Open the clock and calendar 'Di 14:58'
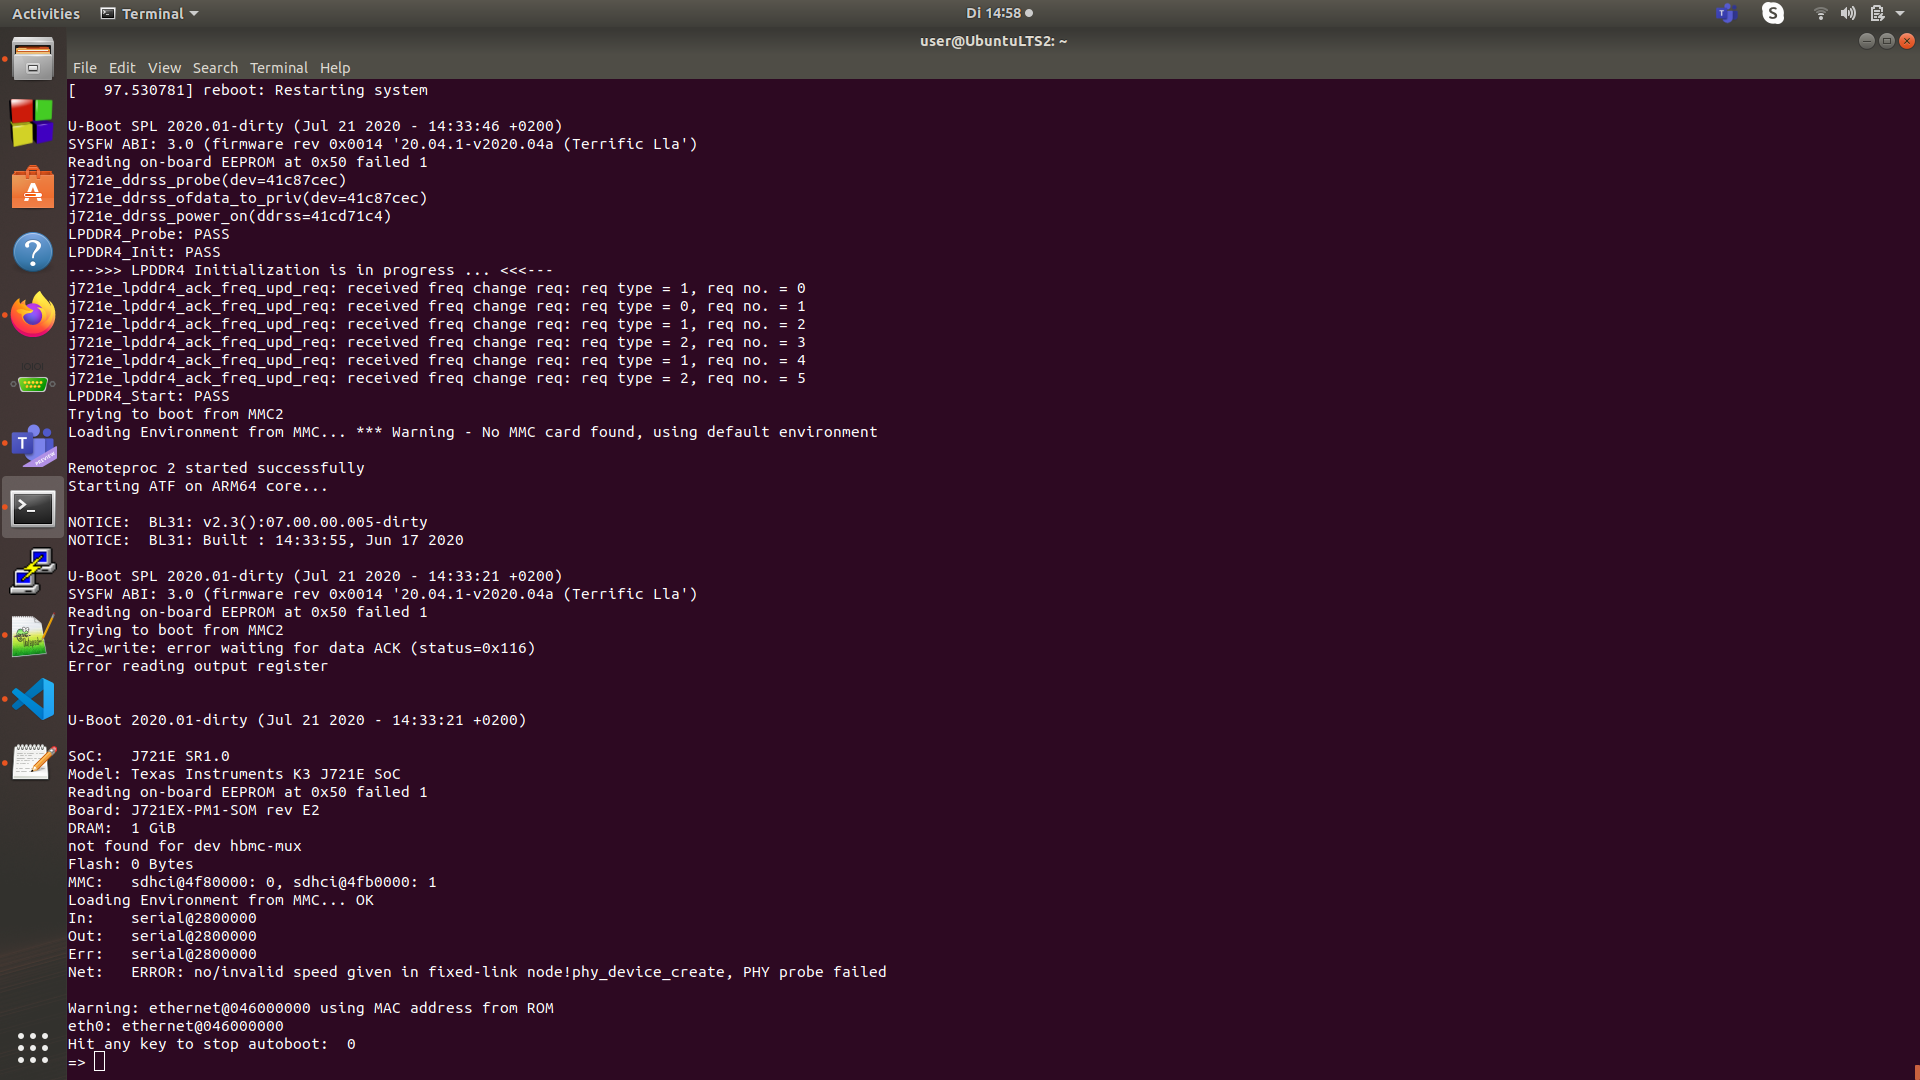This screenshot has width=1920, height=1080. [999, 13]
